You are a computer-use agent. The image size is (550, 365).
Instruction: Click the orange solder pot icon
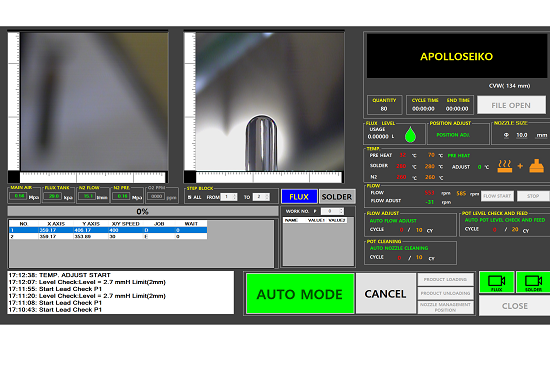(x=536, y=166)
